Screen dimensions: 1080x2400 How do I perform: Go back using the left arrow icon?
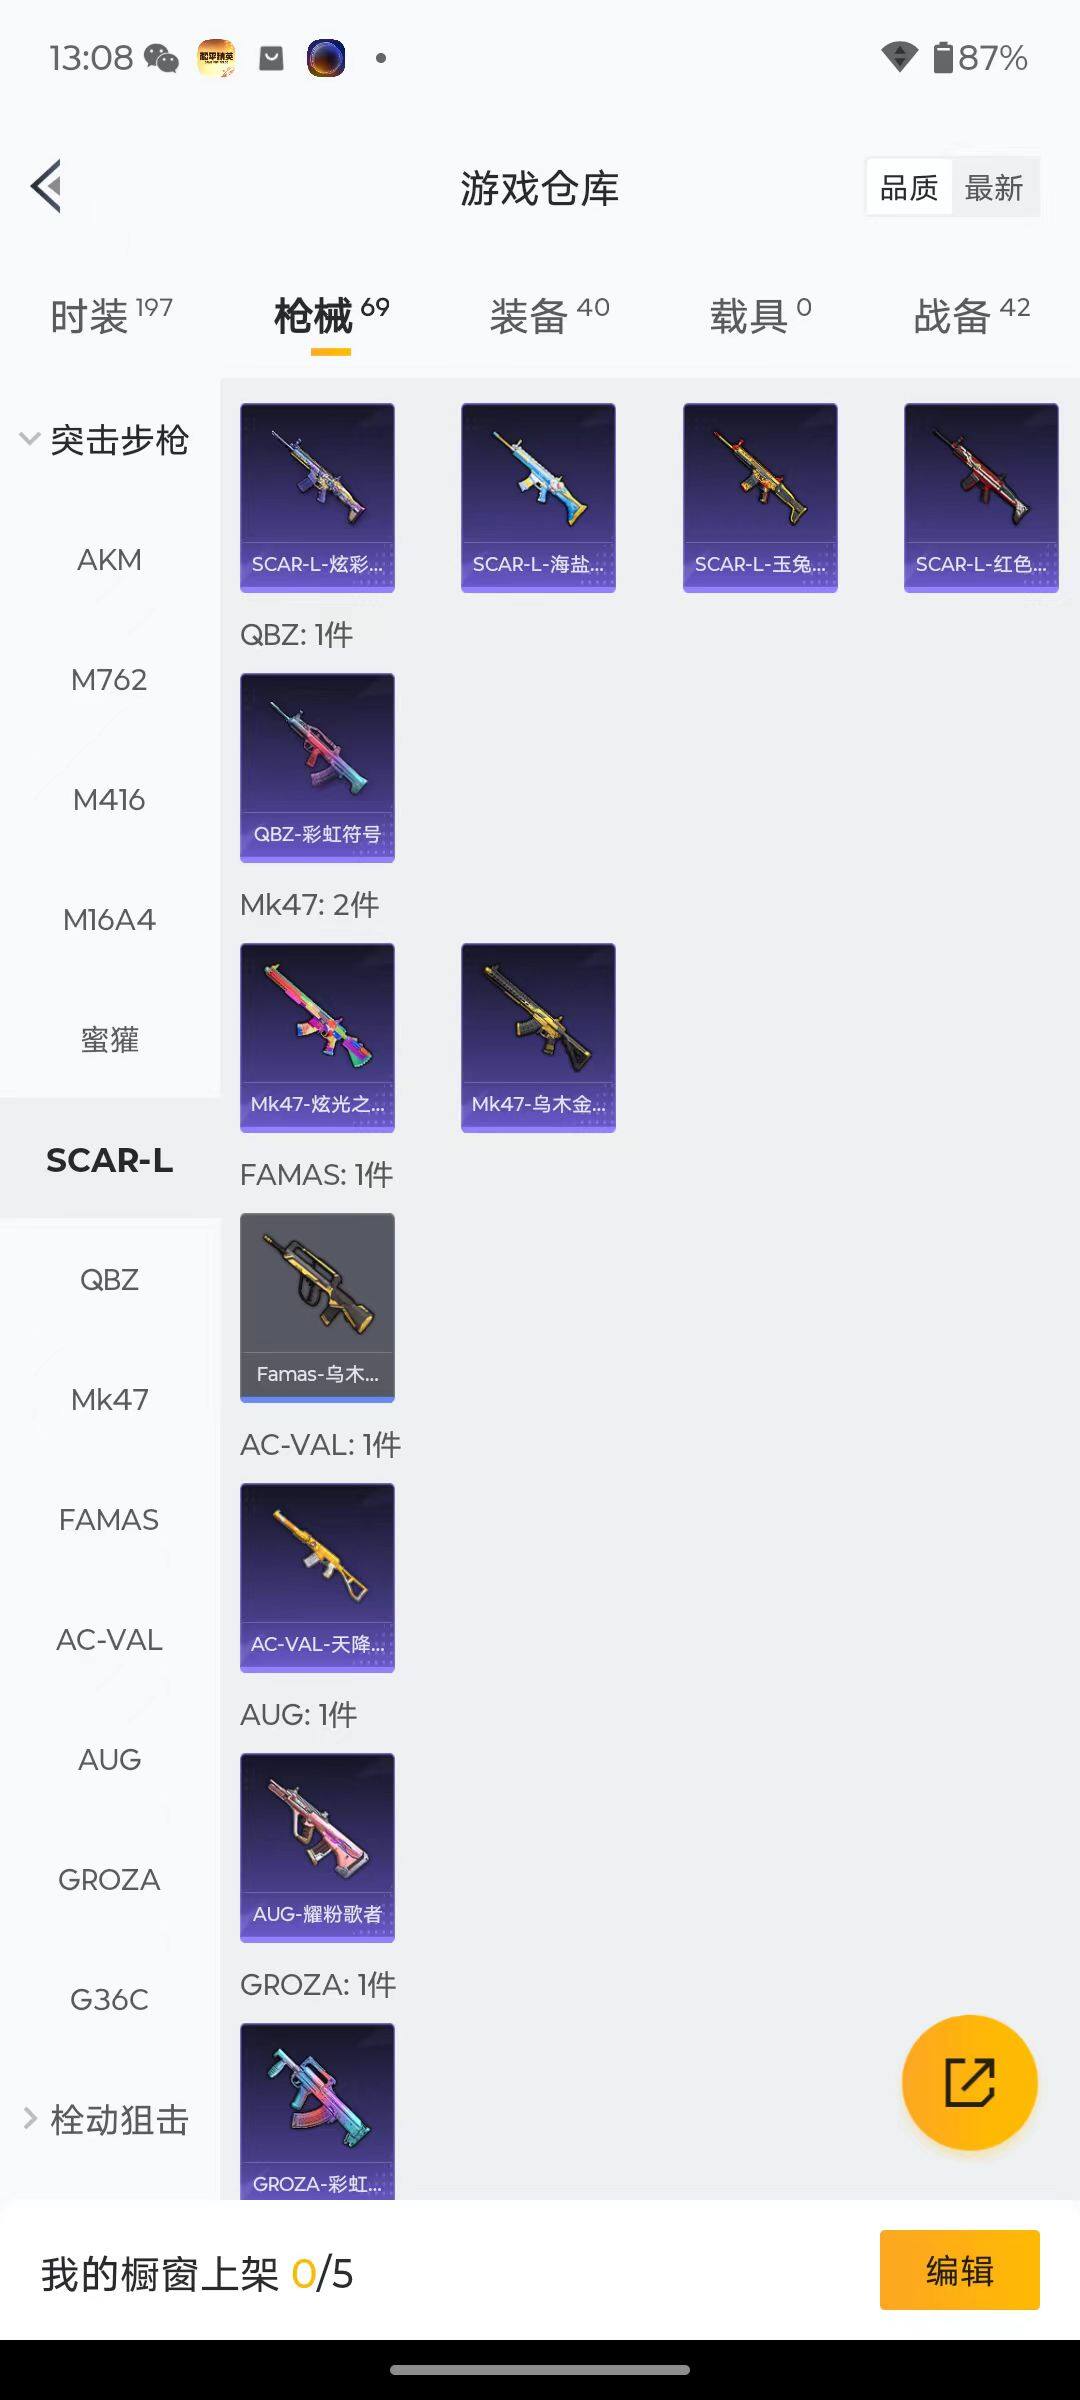47,186
